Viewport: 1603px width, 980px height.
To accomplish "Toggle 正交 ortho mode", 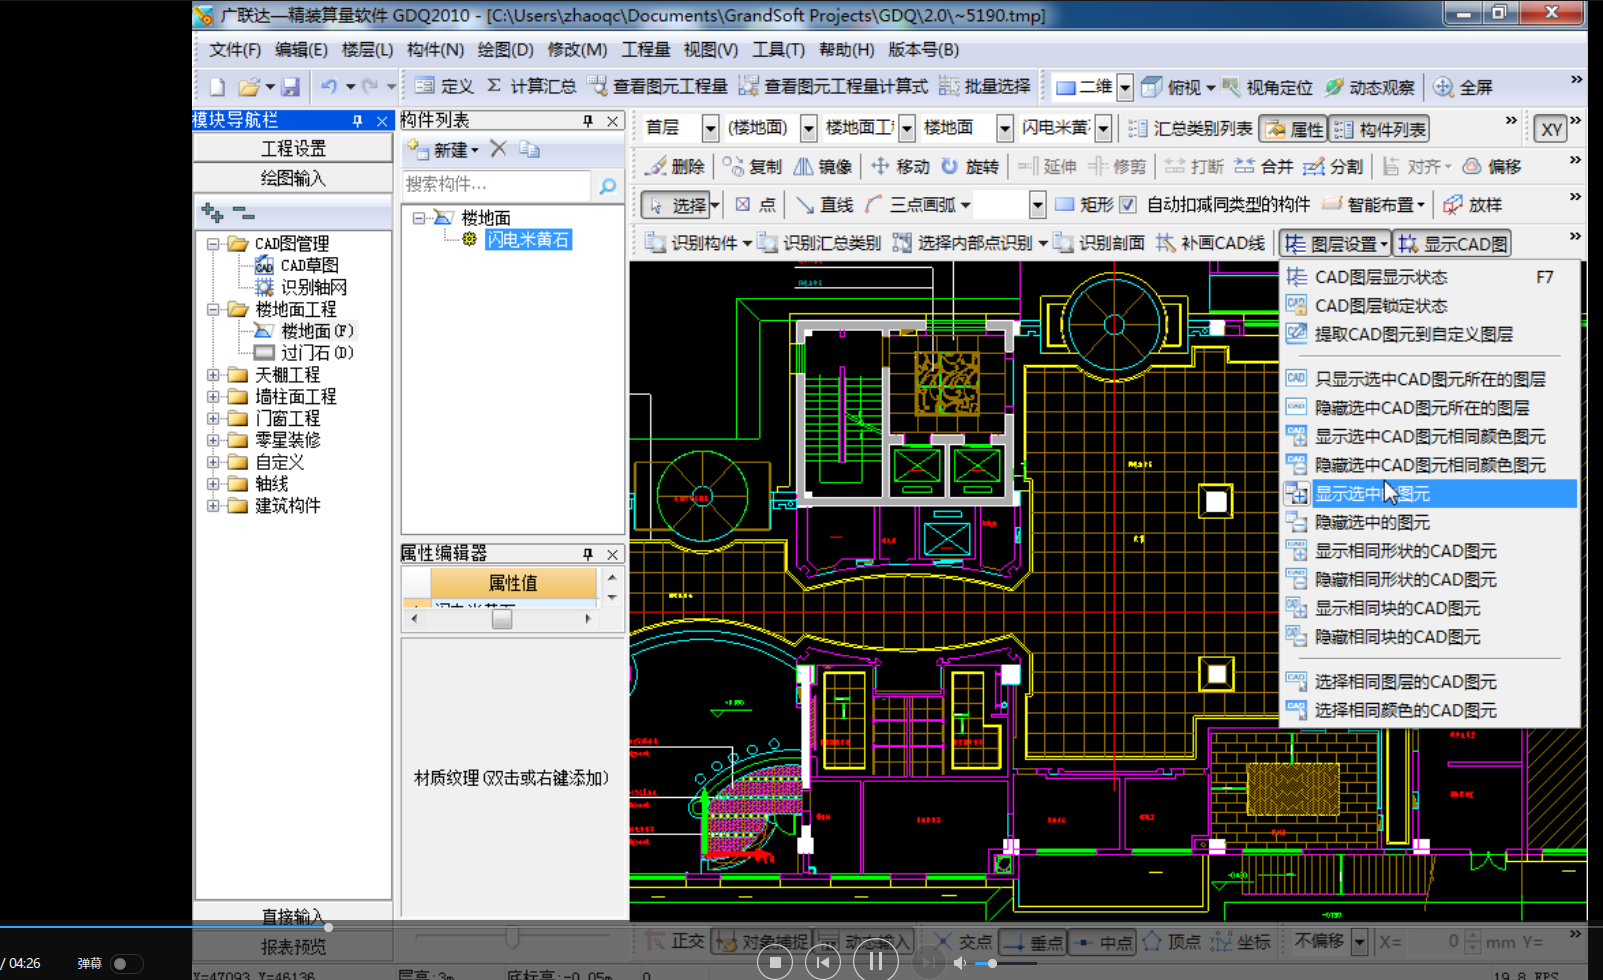I will (x=675, y=942).
